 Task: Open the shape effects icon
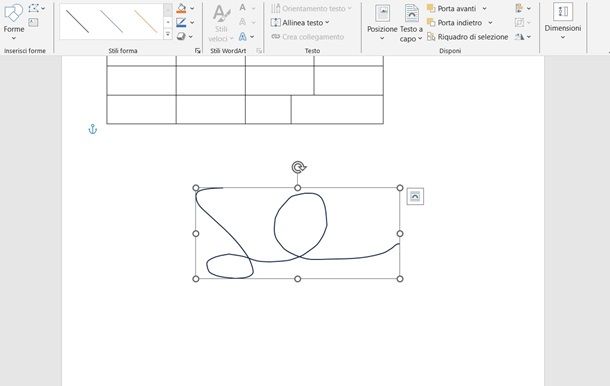(x=181, y=37)
